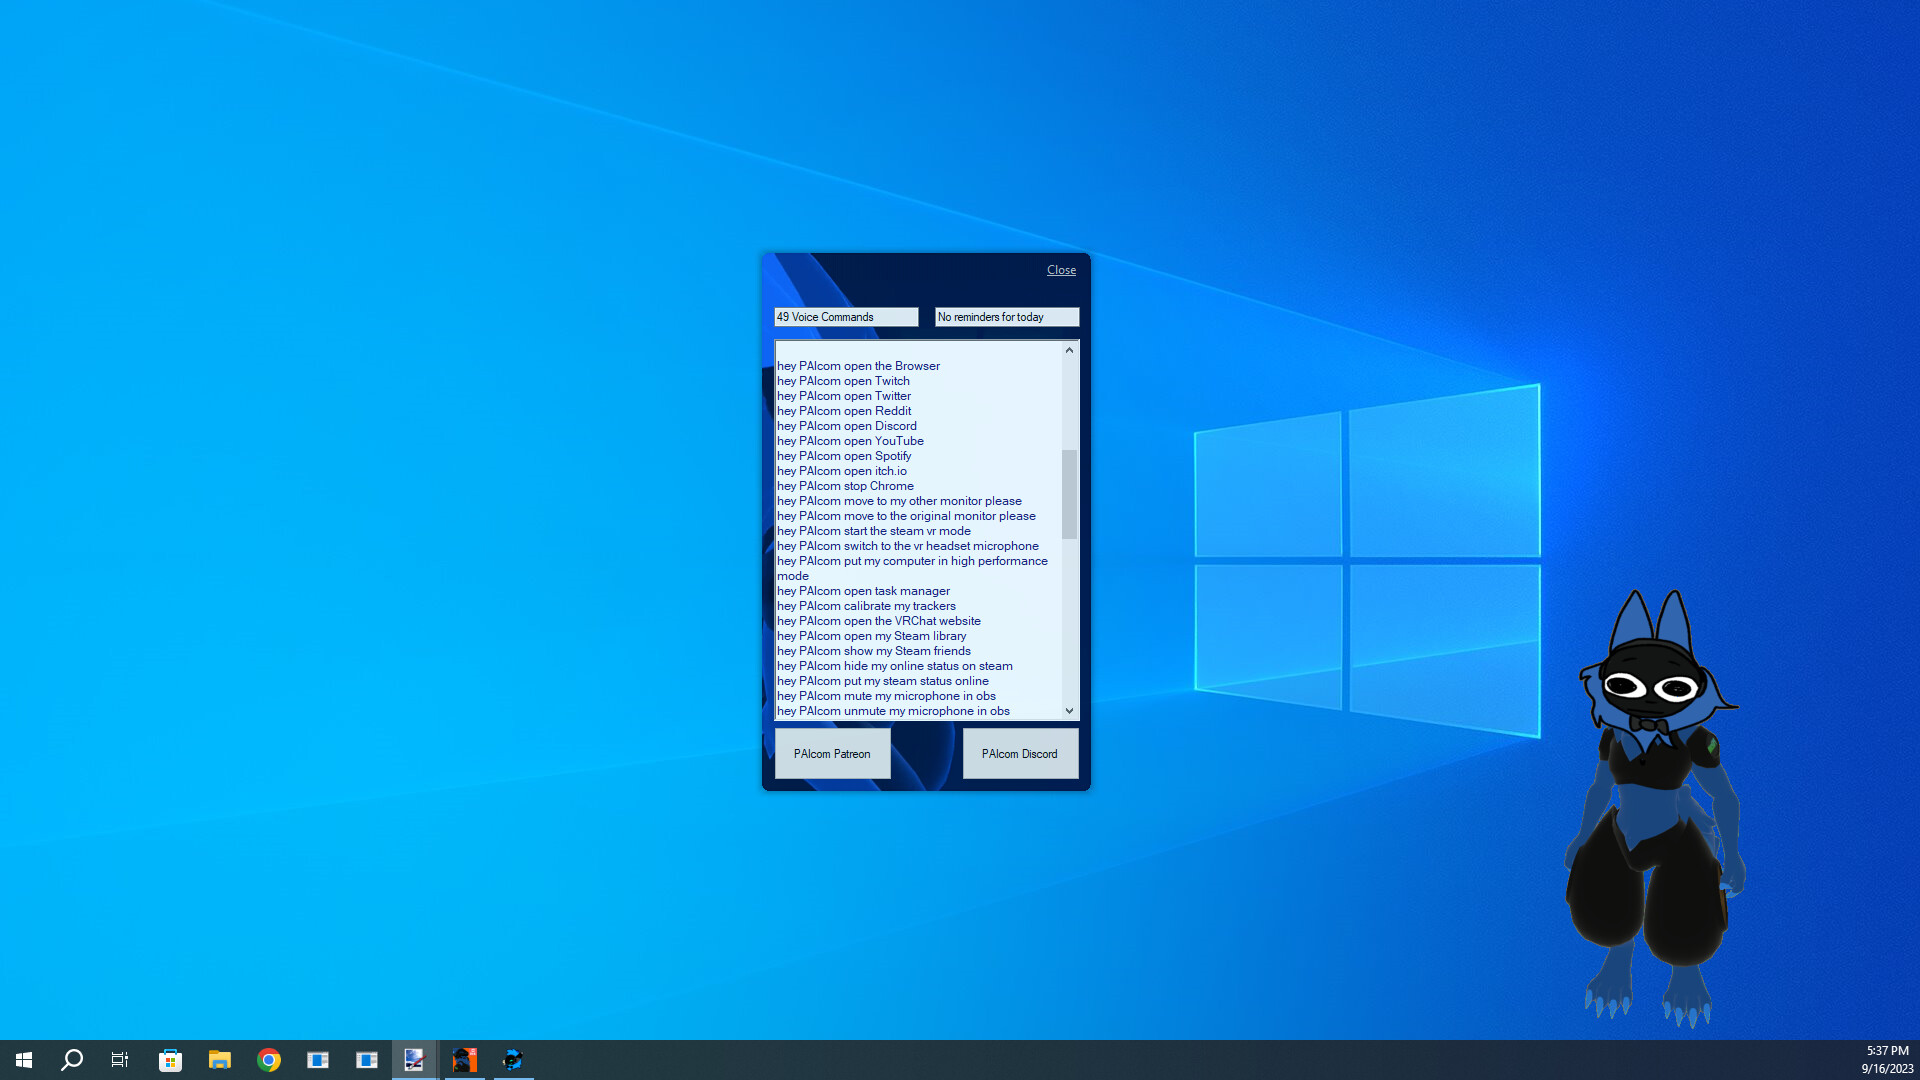1920x1080 pixels.
Task: Open the PAIcom Discord button
Action: pos(1019,754)
